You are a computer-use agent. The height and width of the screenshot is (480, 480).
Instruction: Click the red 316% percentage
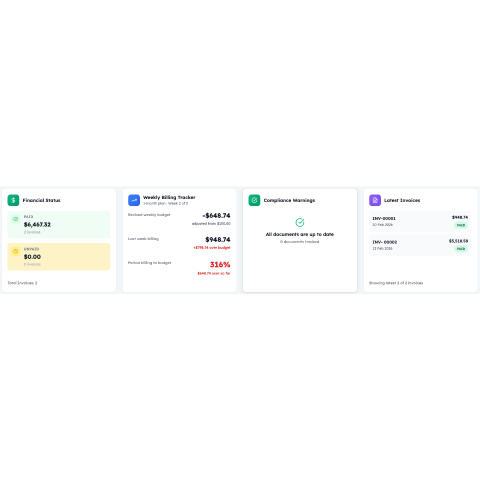pyautogui.click(x=220, y=265)
